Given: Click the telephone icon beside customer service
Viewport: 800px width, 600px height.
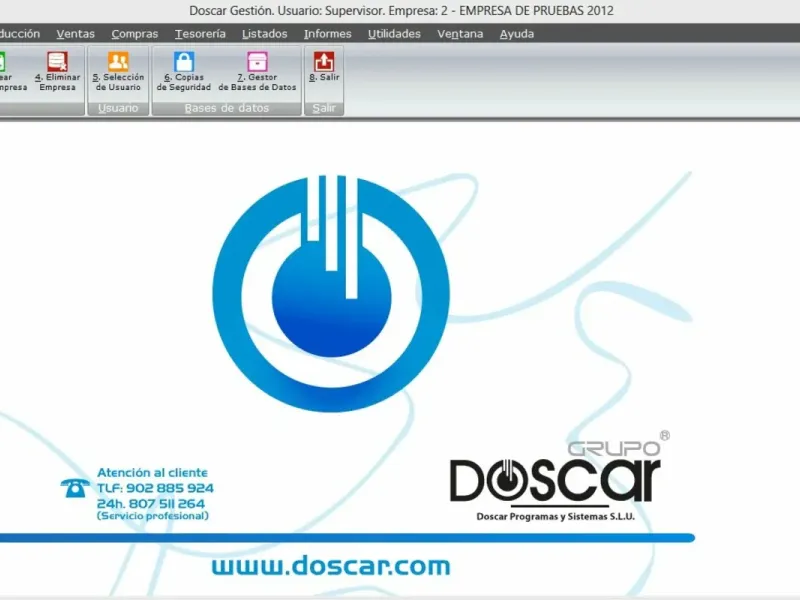Looking at the screenshot, I should [x=75, y=488].
